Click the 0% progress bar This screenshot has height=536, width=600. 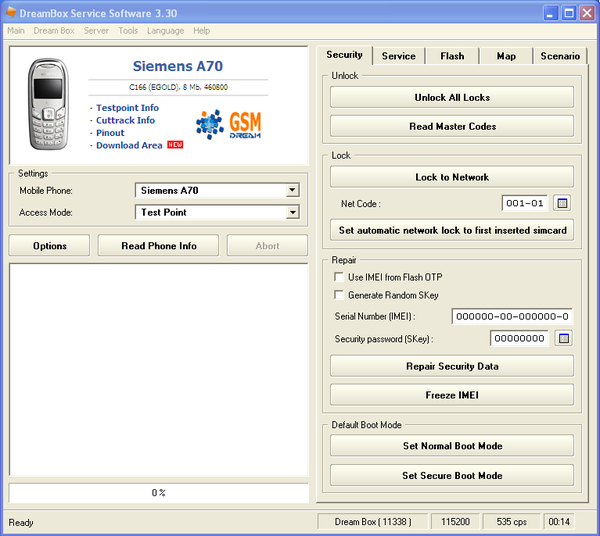pos(158,493)
